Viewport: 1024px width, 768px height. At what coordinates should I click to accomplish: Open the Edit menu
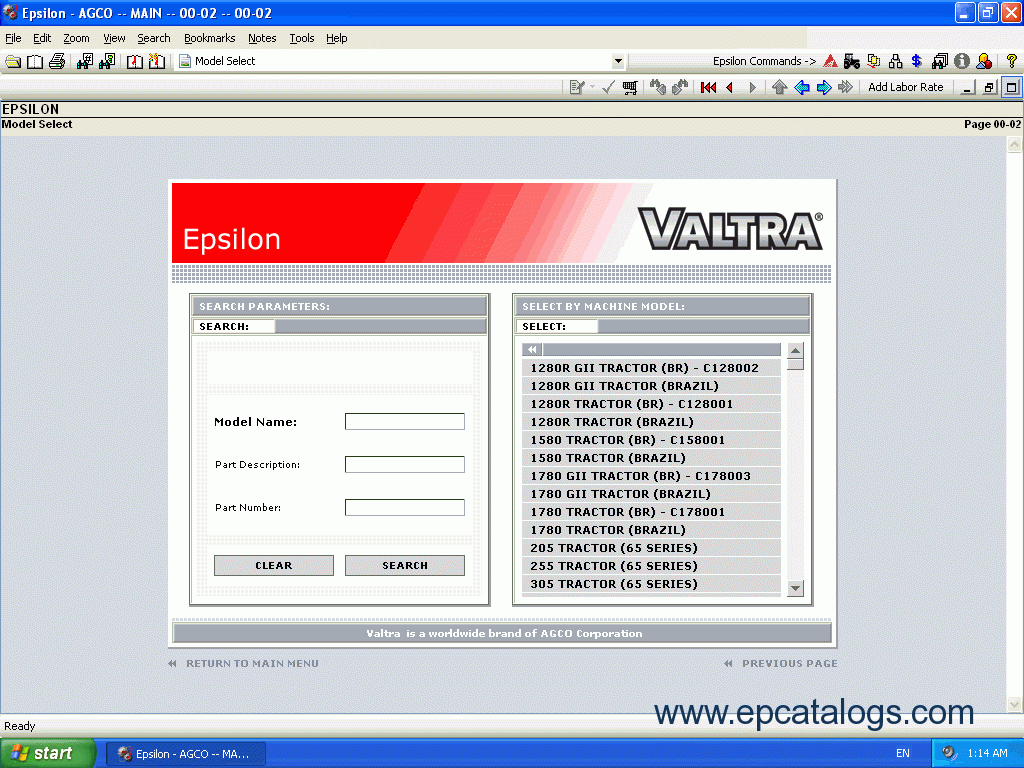click(x=42, y=38)
